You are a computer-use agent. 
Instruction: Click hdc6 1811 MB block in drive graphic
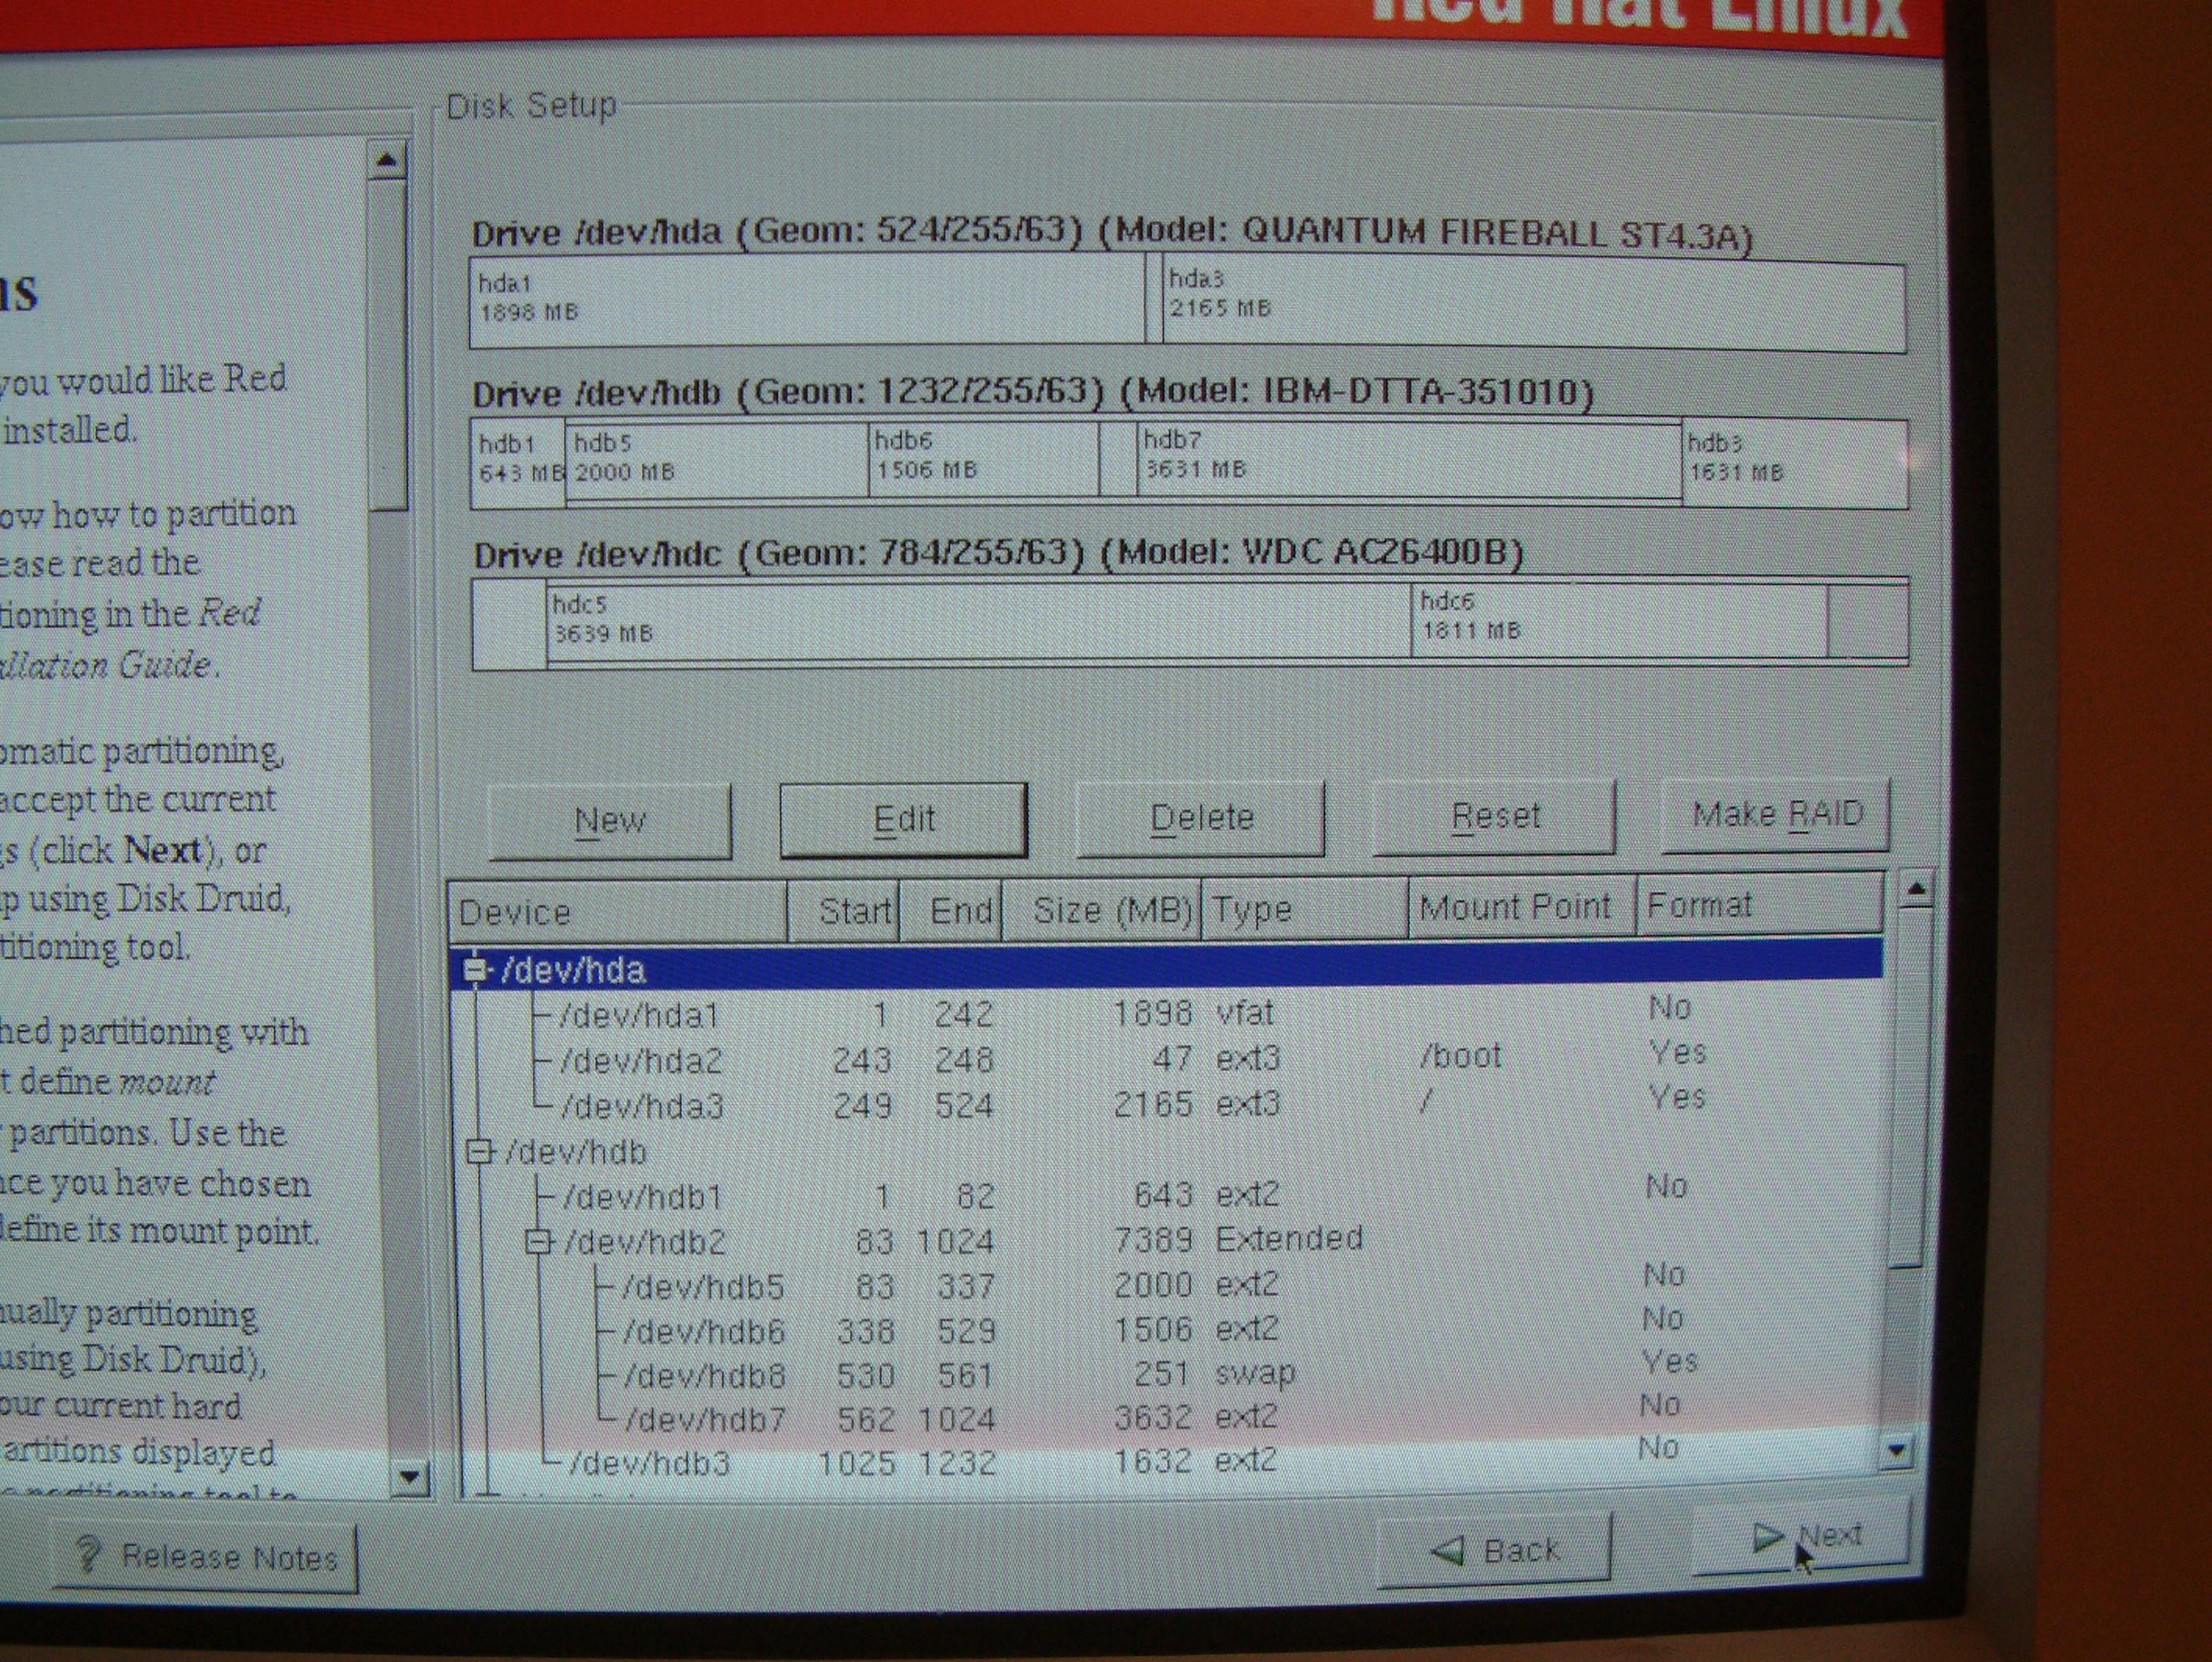(1619, 619)
